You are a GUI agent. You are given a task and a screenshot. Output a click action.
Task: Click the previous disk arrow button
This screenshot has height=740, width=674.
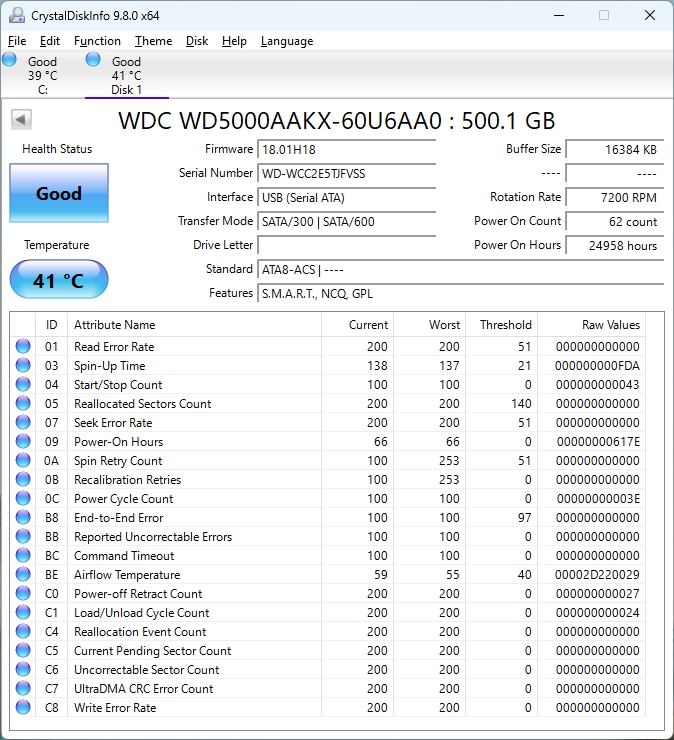click(x=21, y=120)
